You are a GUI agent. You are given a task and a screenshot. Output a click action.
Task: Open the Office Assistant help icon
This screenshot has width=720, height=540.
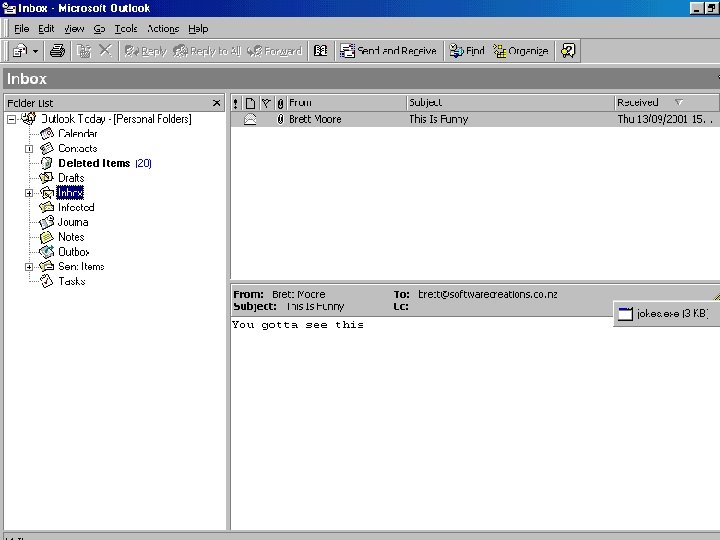tap(568, 51)
